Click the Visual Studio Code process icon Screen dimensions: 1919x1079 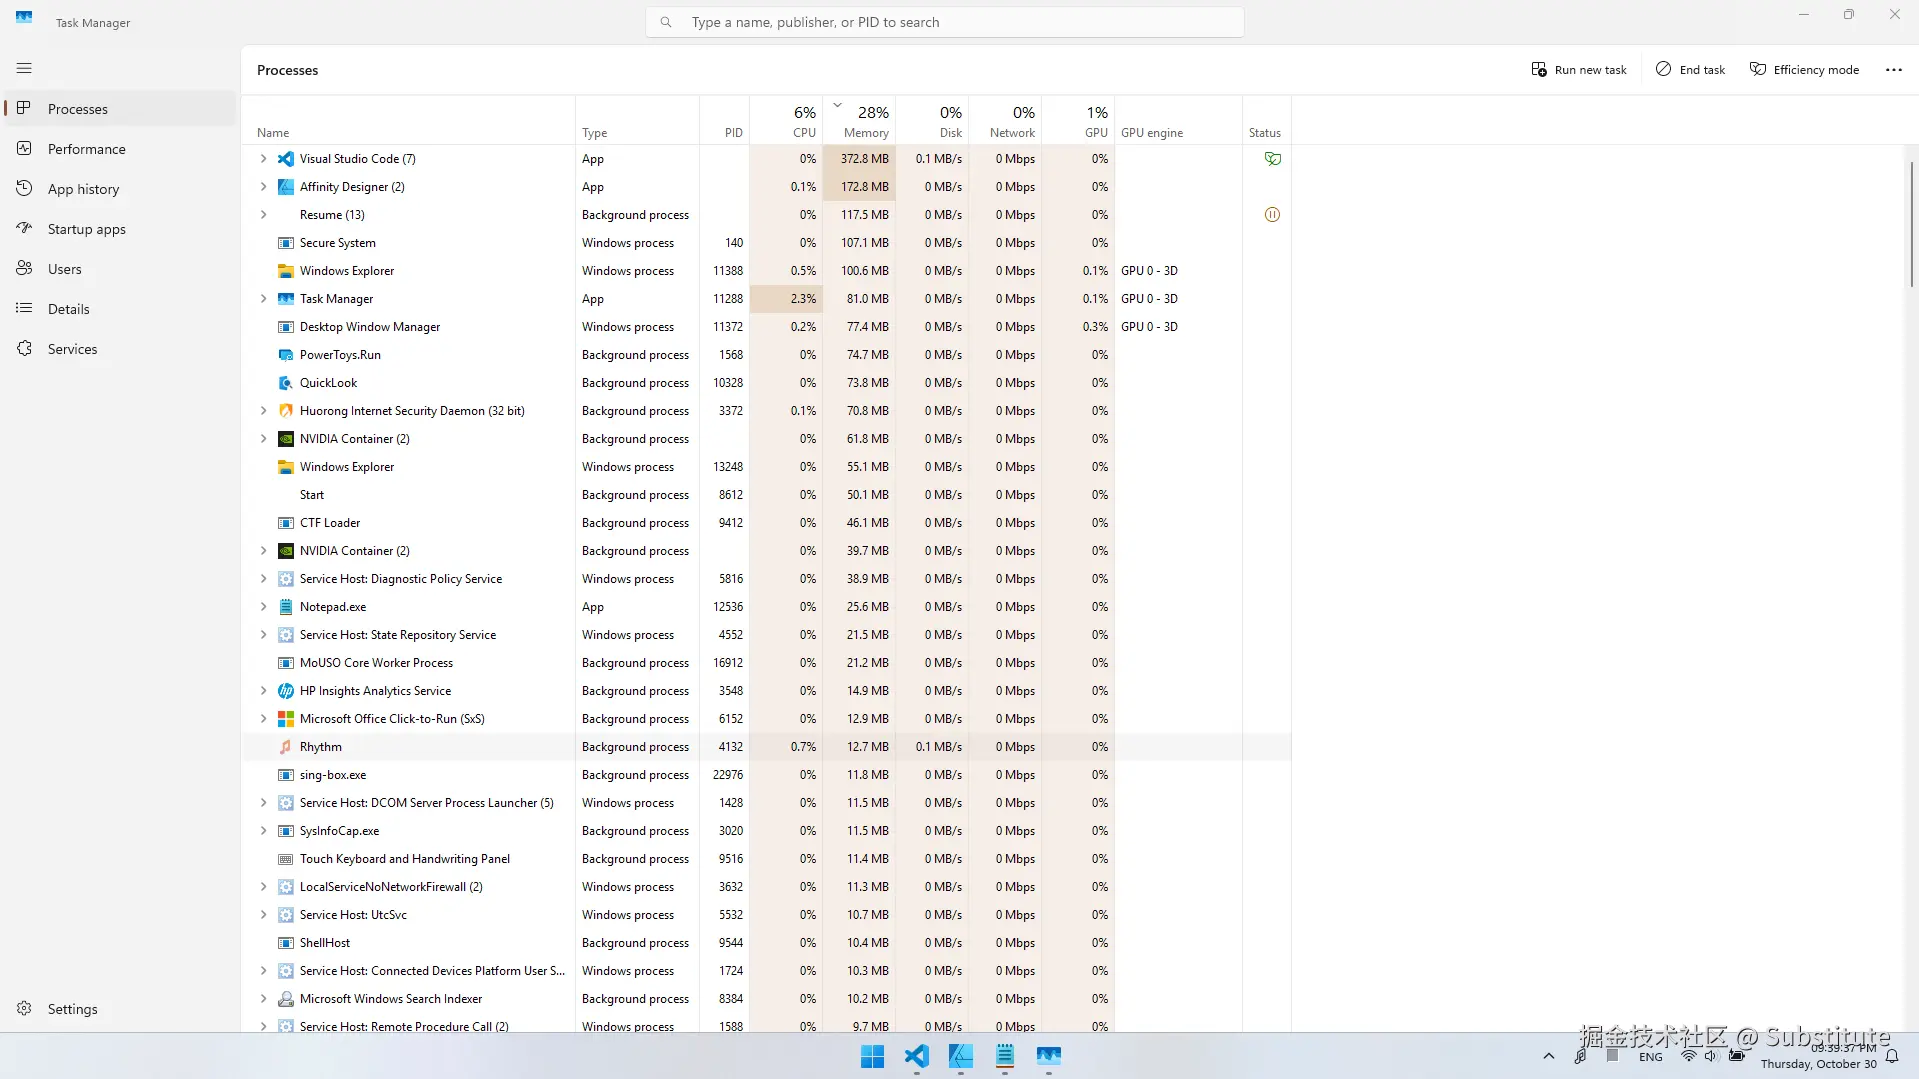(x=286, y=159)
